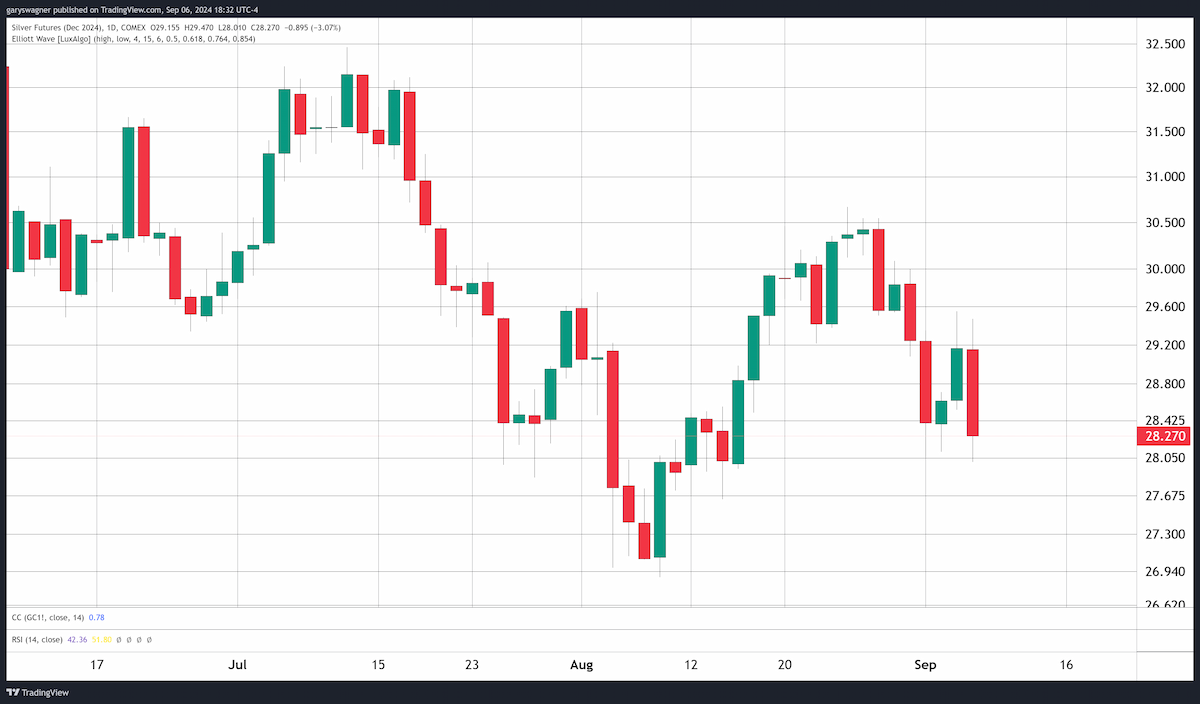The image size is (1200, 704).
Task: Click the red 28.270 current price label
Action: [1165, 436]
